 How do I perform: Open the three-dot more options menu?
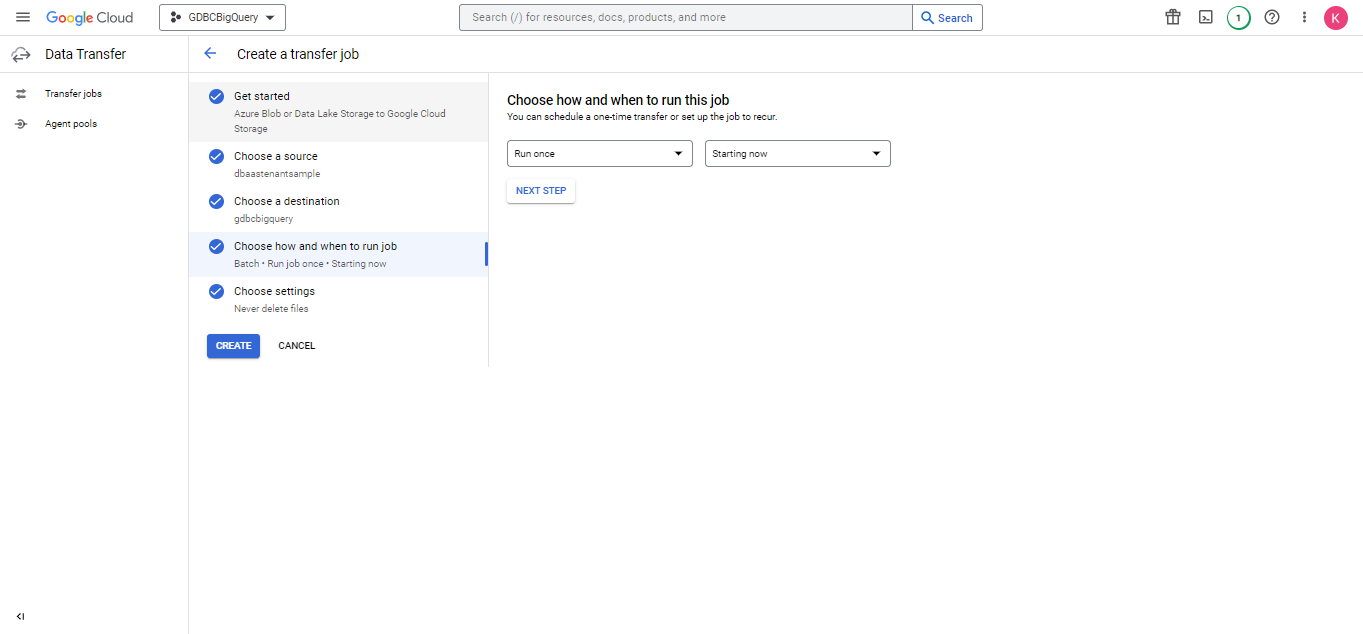[x=1304, y=17]
